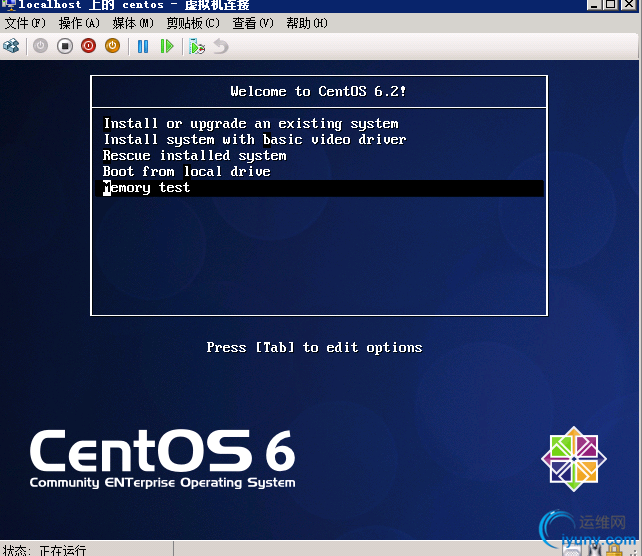Pause the virtual machine

143,46
